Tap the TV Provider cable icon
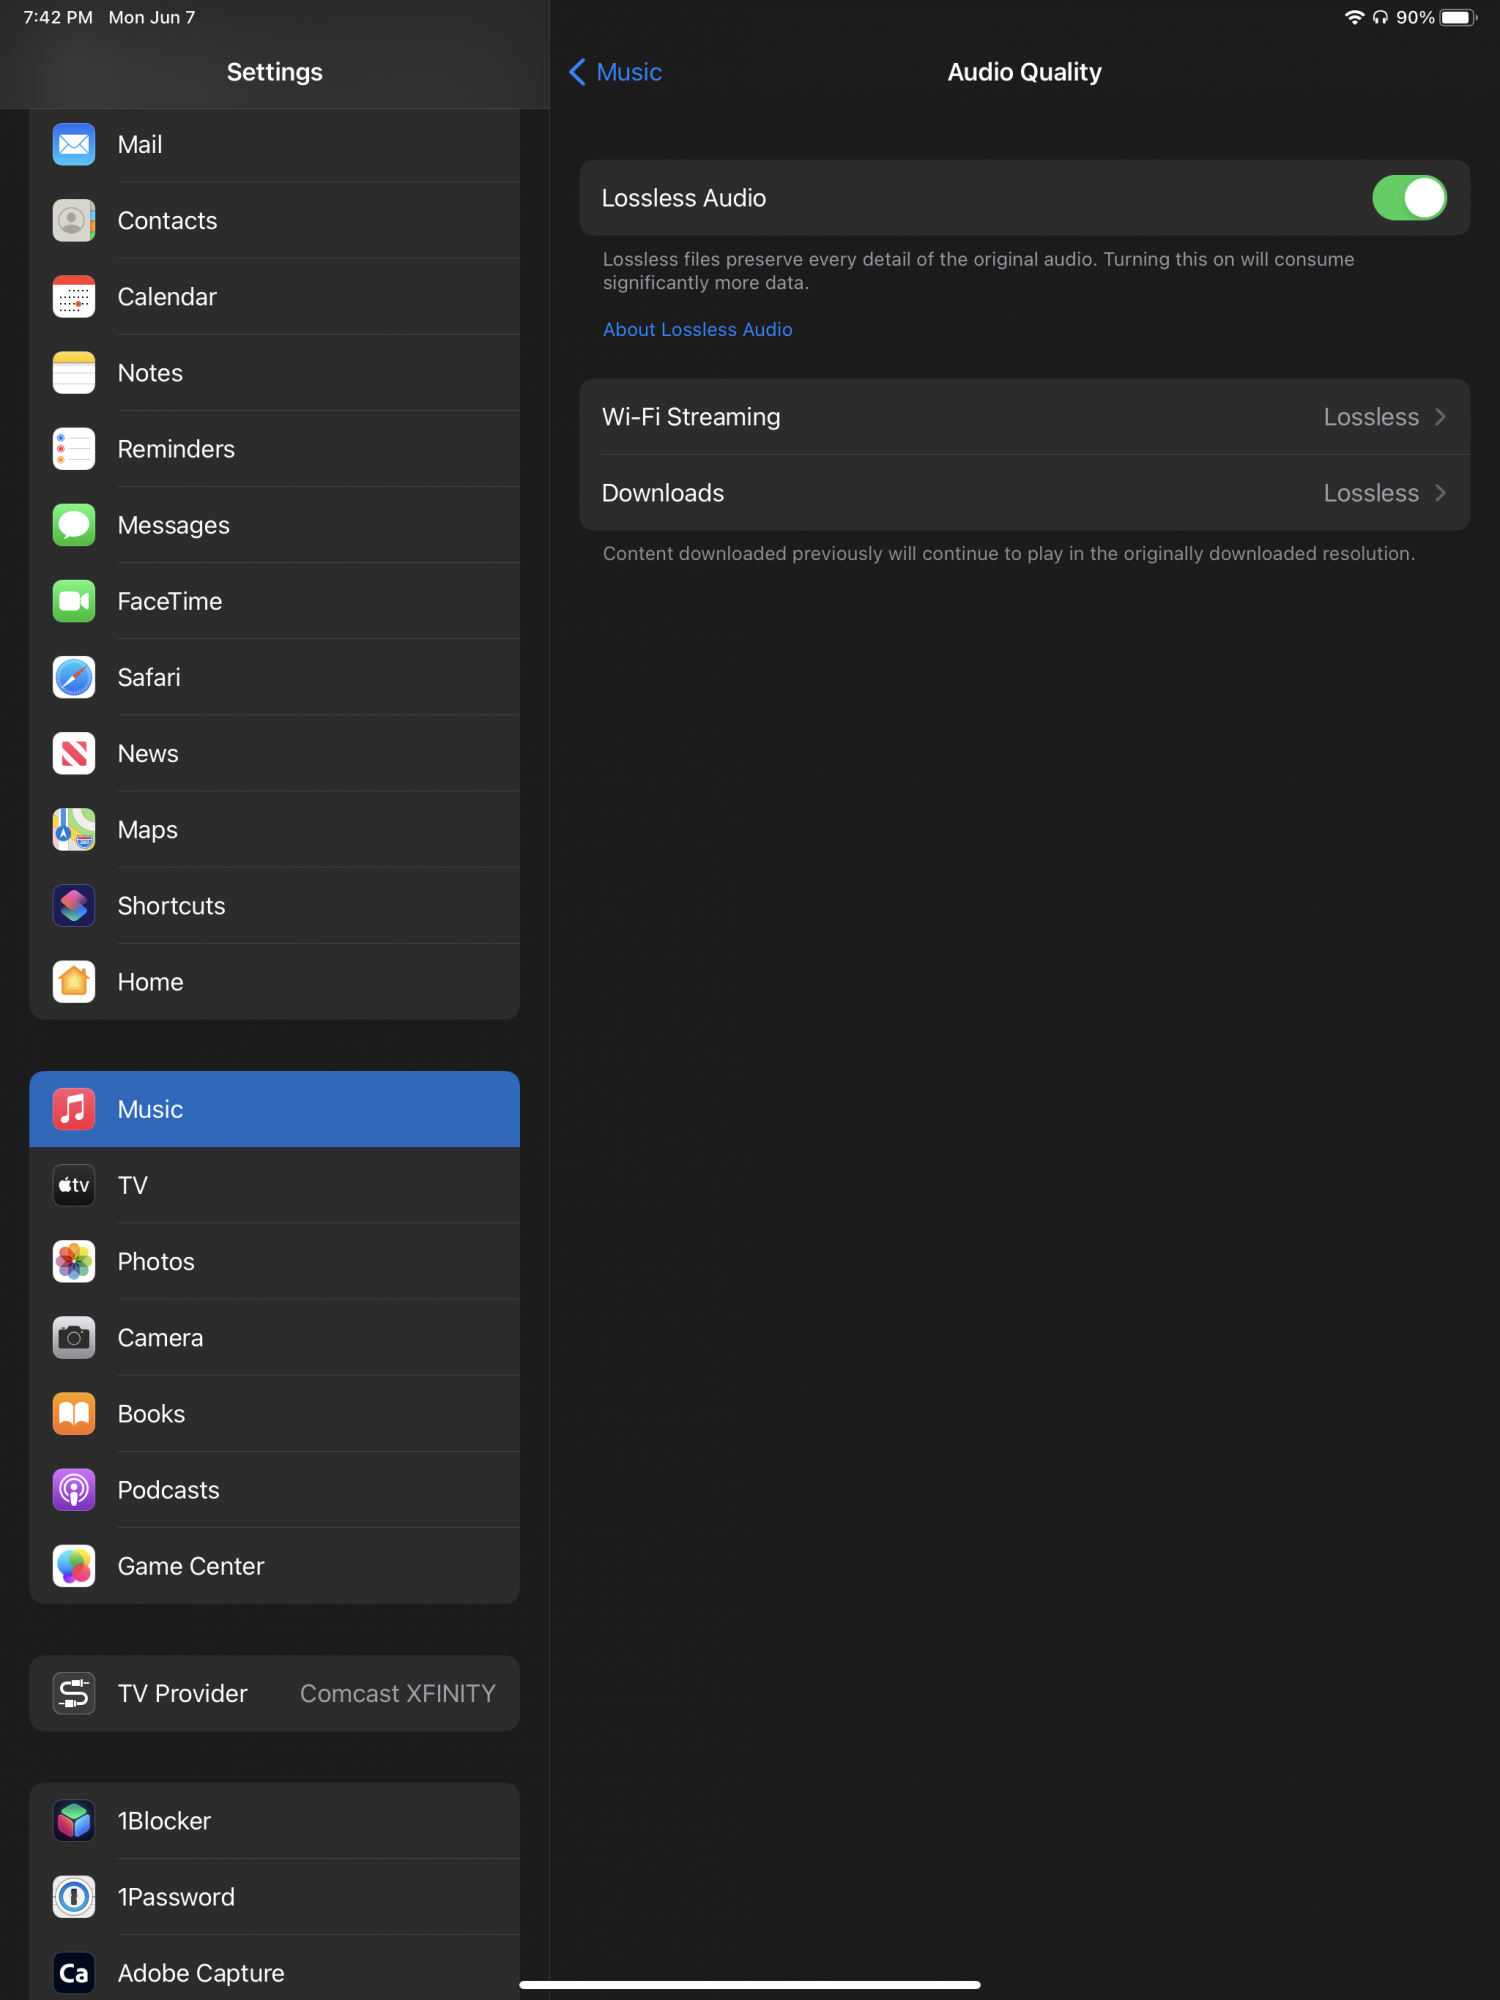Viewport: 1500px width, 2000px height. pos(74,1693)
